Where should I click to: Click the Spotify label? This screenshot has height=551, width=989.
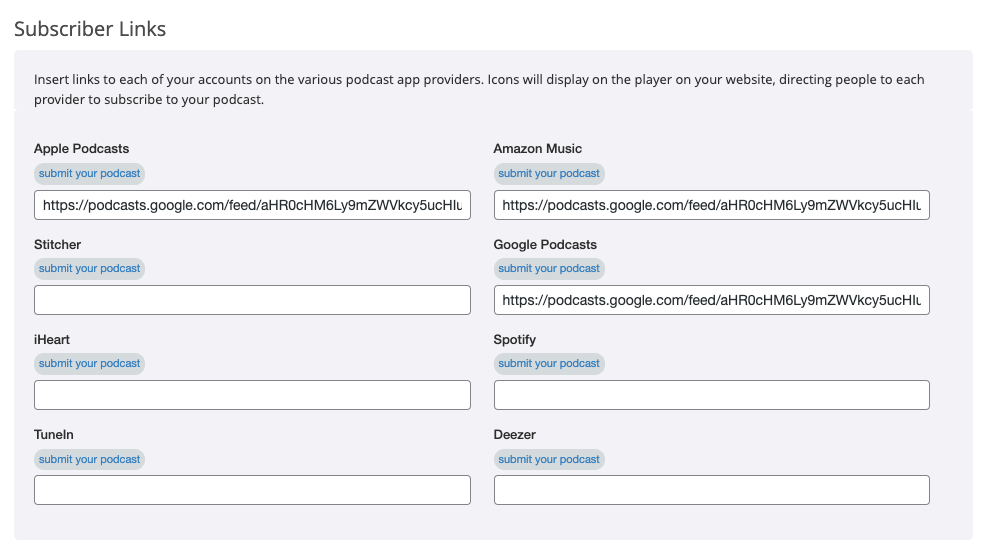[x=515, y=340]
